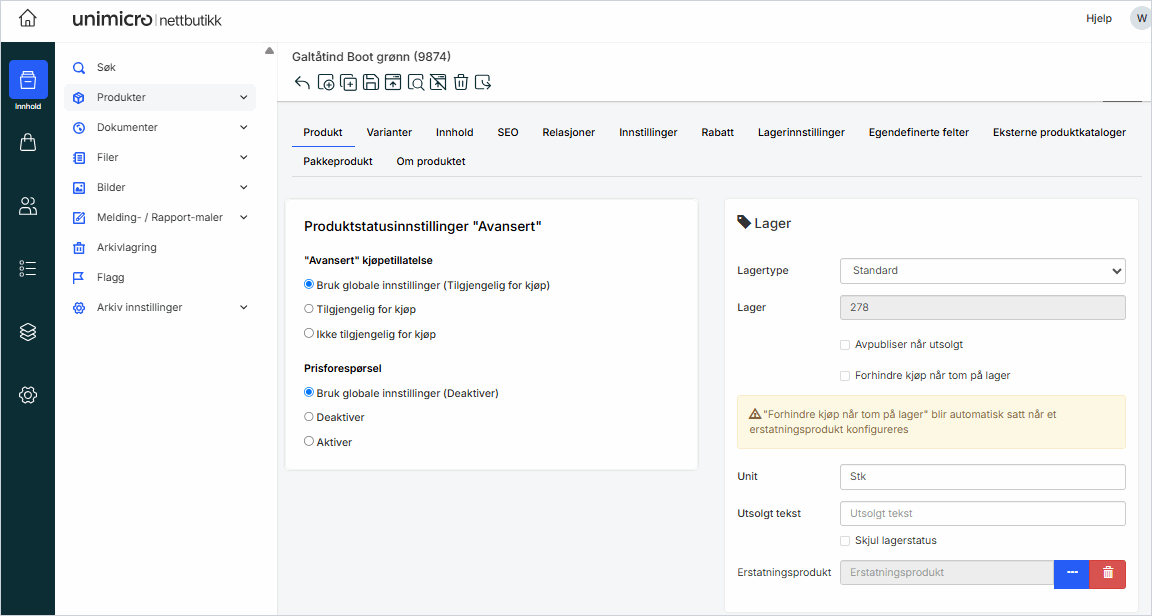This screenshot has height=616, width=1152.
Task: Click the Utsolgt tekst input field
Action: 982,513
